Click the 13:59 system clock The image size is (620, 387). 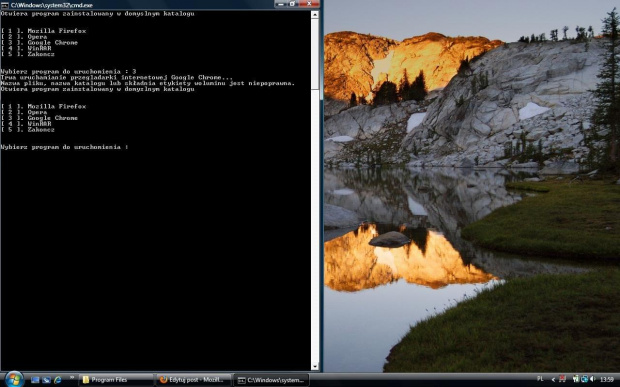607,379
